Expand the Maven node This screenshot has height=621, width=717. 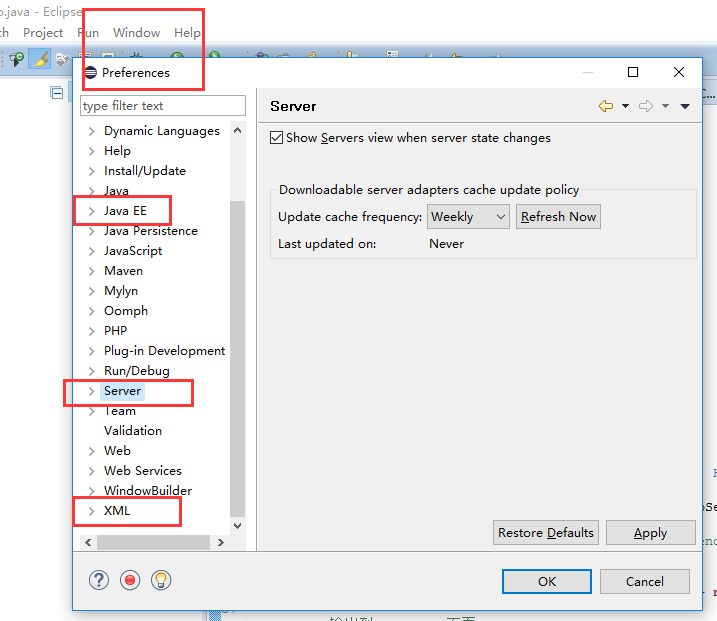point(91,271)
